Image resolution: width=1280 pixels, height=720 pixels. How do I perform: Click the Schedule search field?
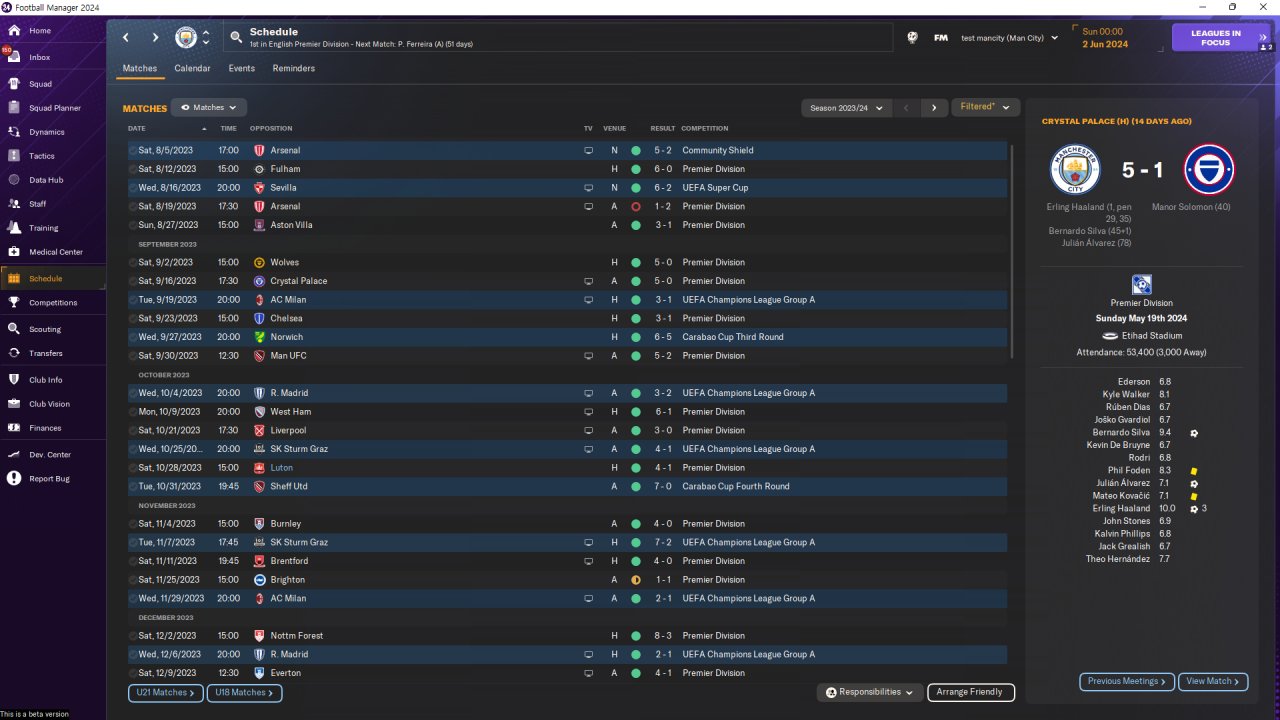click(x=558, y=38)
